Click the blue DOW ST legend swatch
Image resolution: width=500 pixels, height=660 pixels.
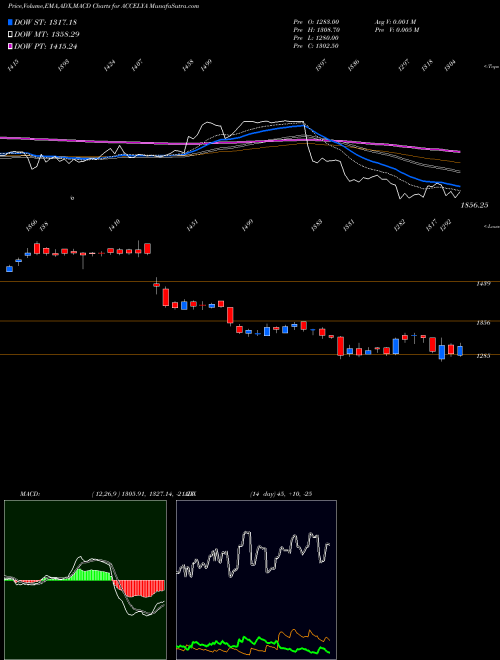point(10,22)
